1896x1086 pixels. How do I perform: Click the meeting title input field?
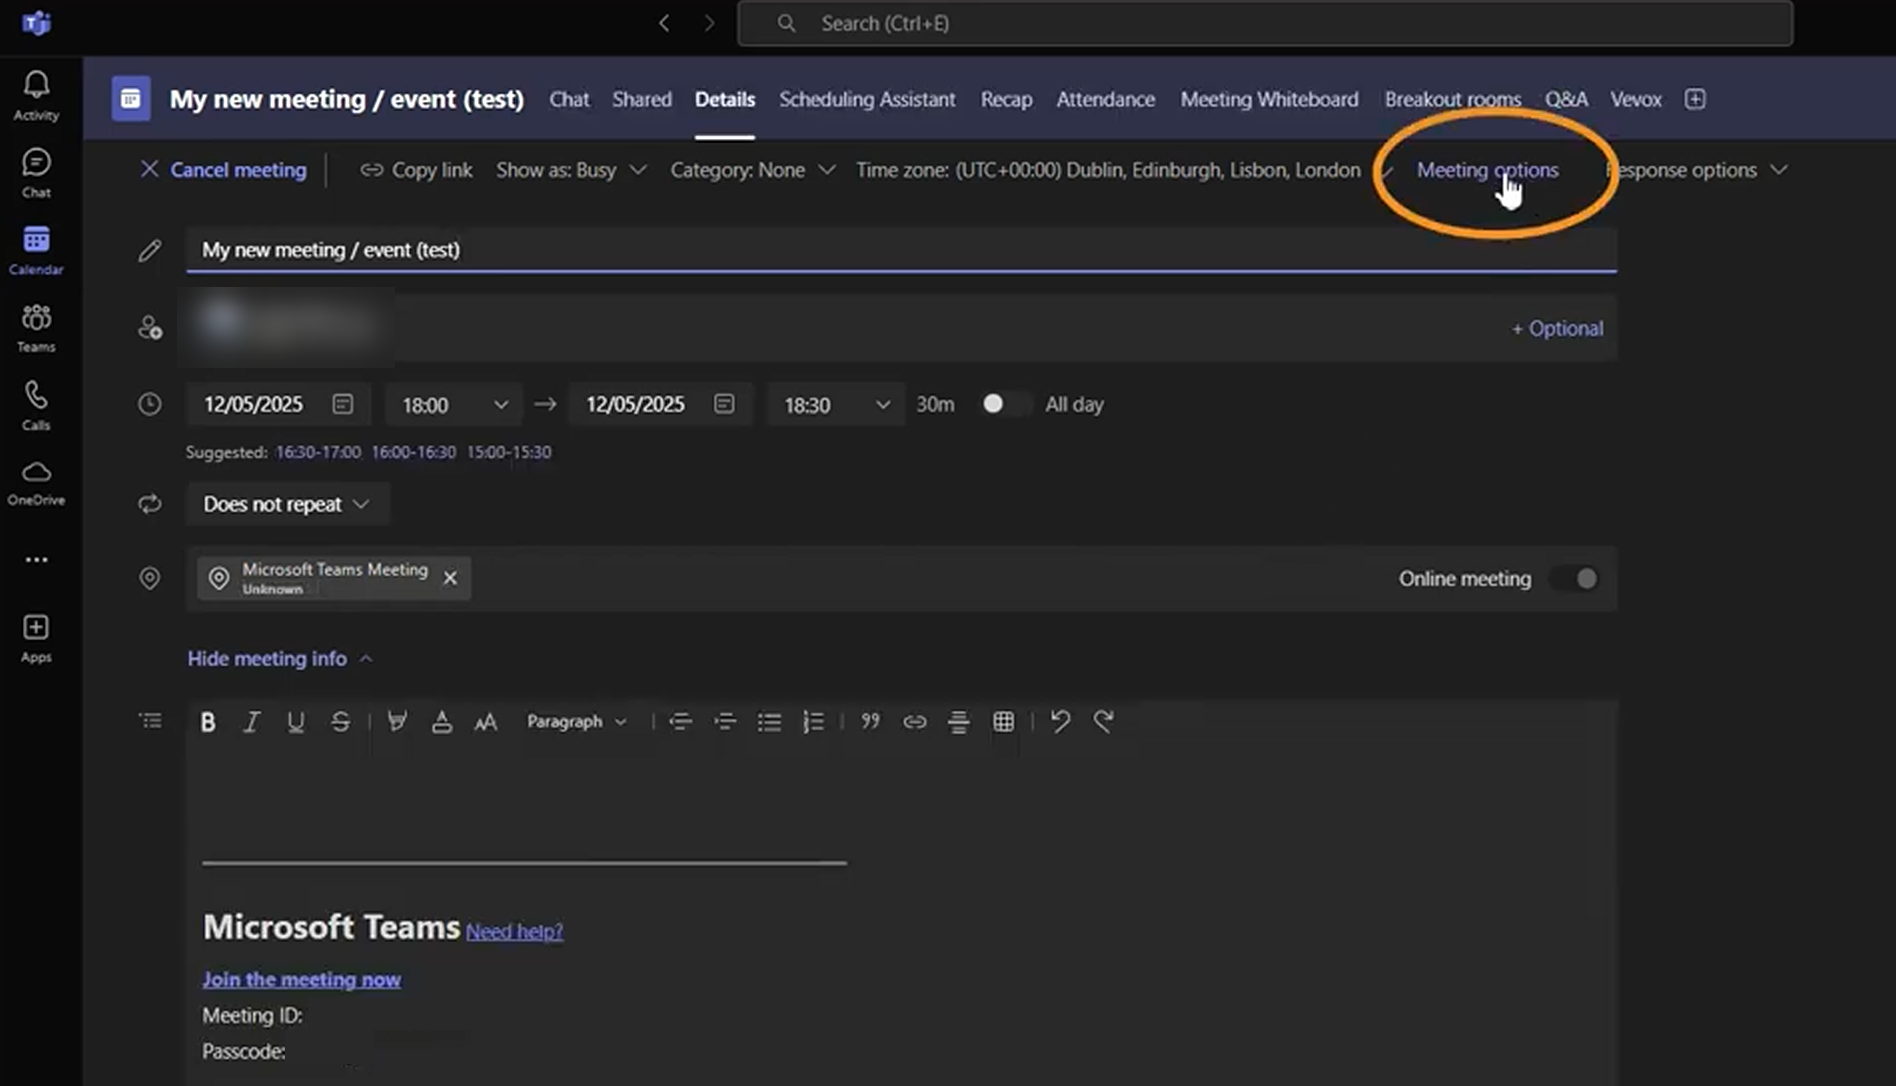click(900, 250)
